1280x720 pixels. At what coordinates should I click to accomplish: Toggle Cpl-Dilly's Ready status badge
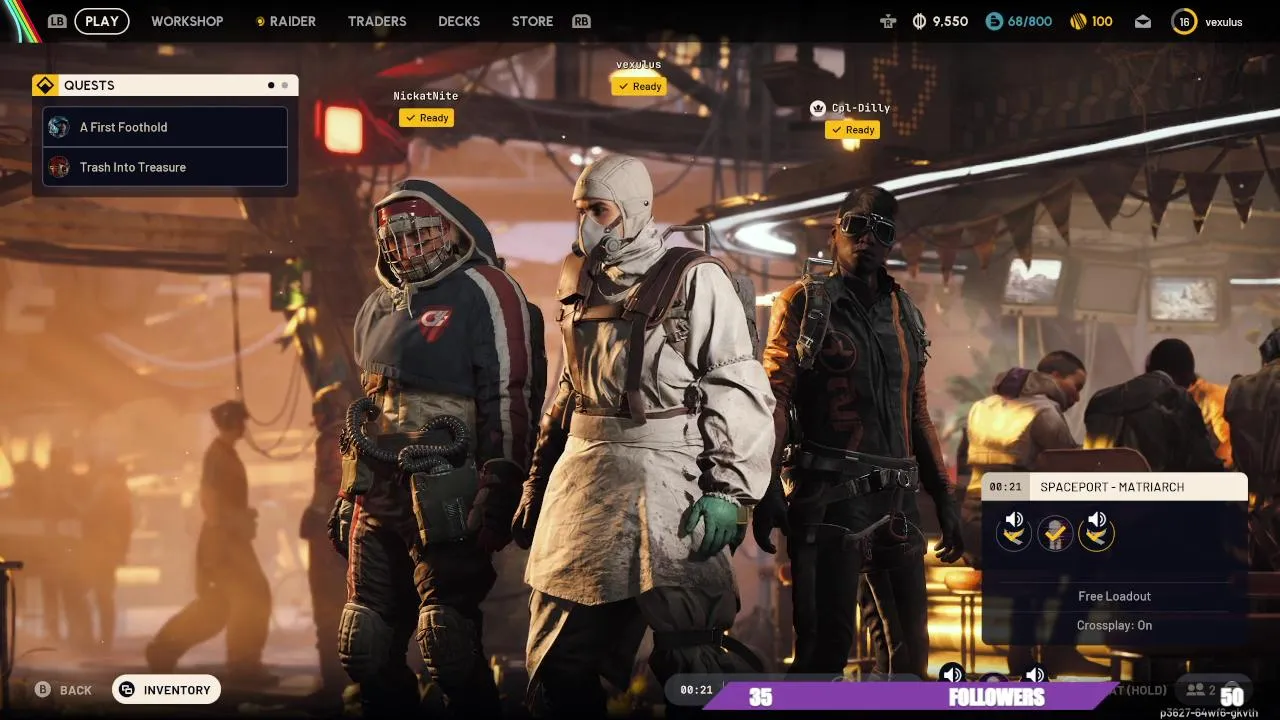(x=852, y=130)
